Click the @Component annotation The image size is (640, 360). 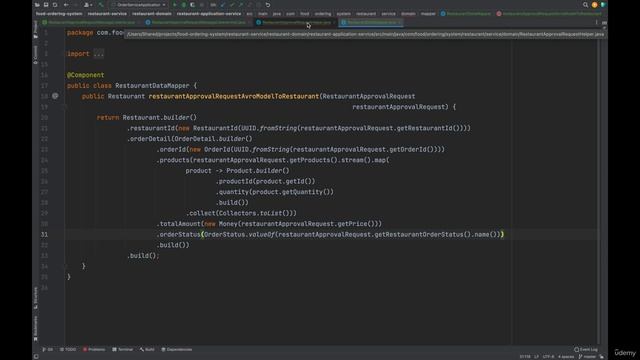[85, 75]
